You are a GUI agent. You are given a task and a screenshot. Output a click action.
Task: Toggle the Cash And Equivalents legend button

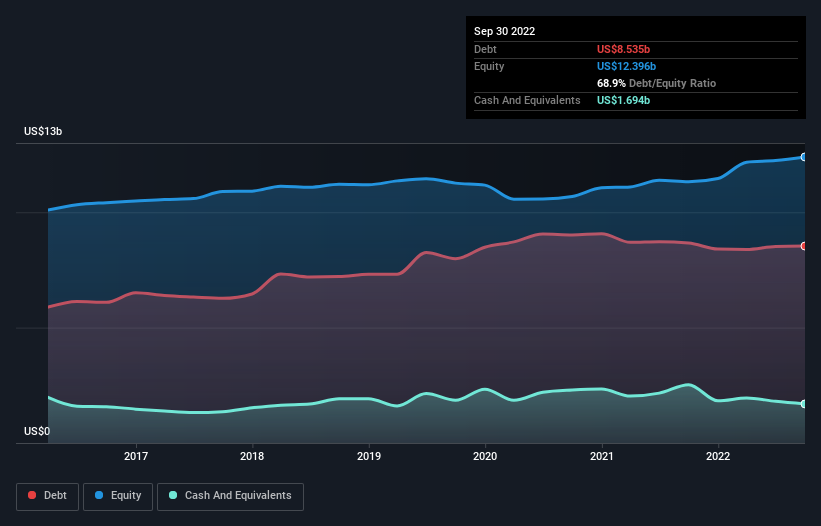point(230,496)
